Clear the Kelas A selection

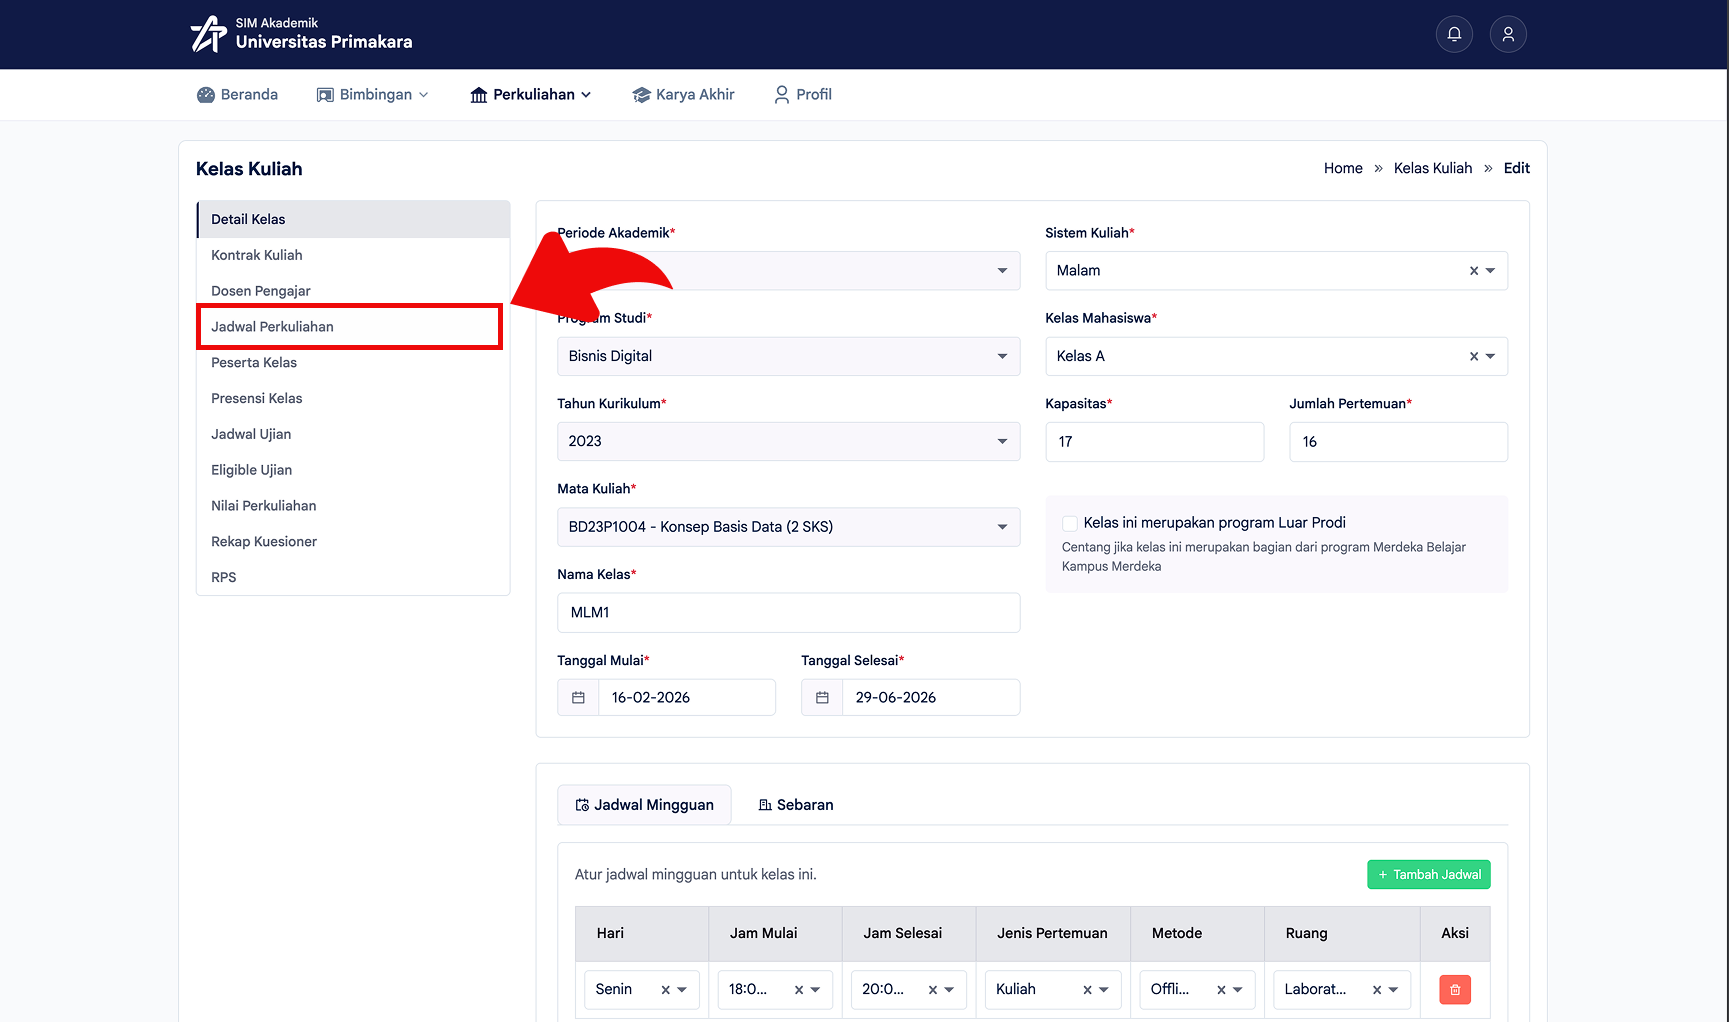[x=1473, y=356]
